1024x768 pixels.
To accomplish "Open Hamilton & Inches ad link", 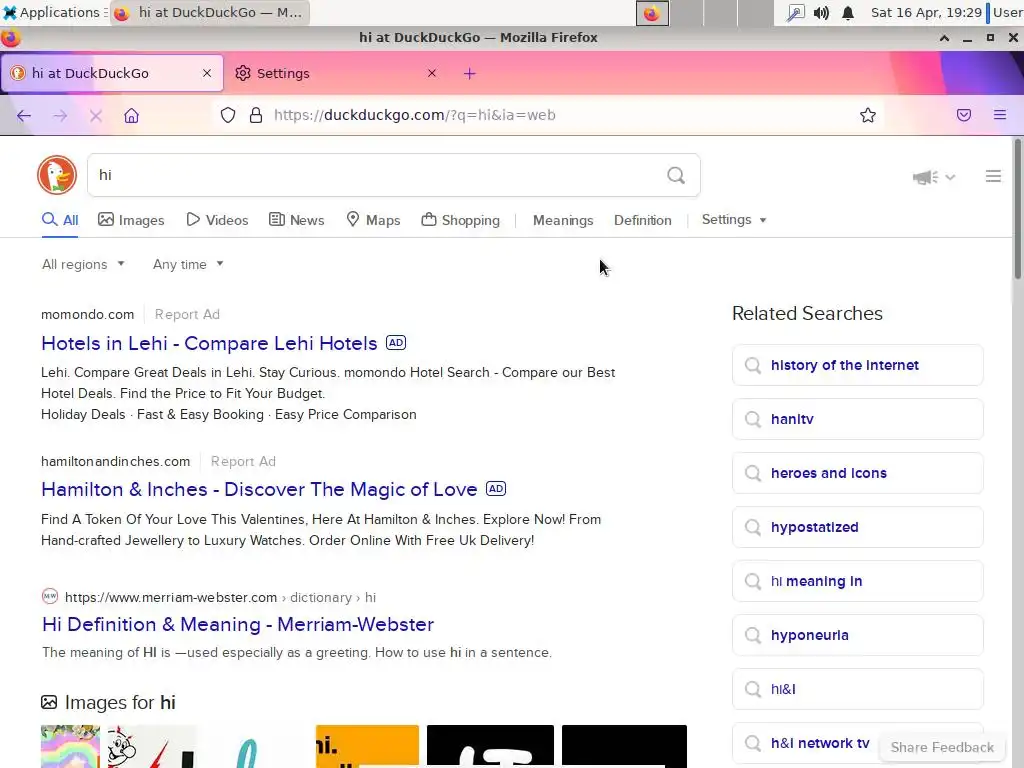I will [259, 490].
